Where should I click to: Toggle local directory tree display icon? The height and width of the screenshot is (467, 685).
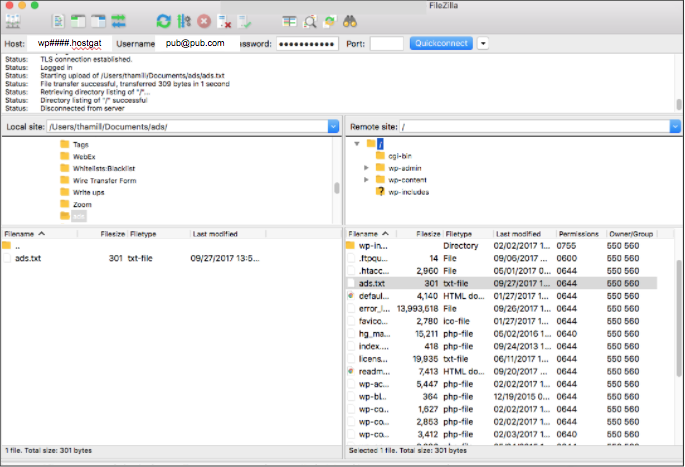78,20
